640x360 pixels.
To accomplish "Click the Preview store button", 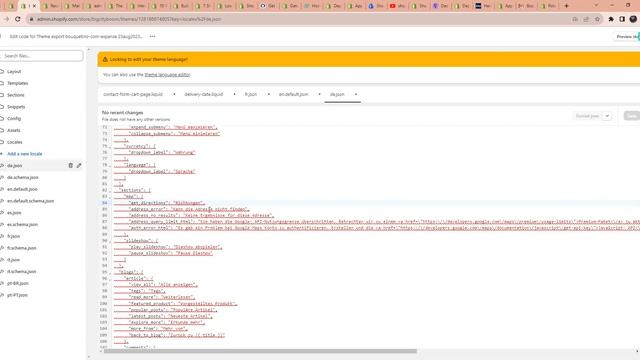I will click(x=627, y=37).
